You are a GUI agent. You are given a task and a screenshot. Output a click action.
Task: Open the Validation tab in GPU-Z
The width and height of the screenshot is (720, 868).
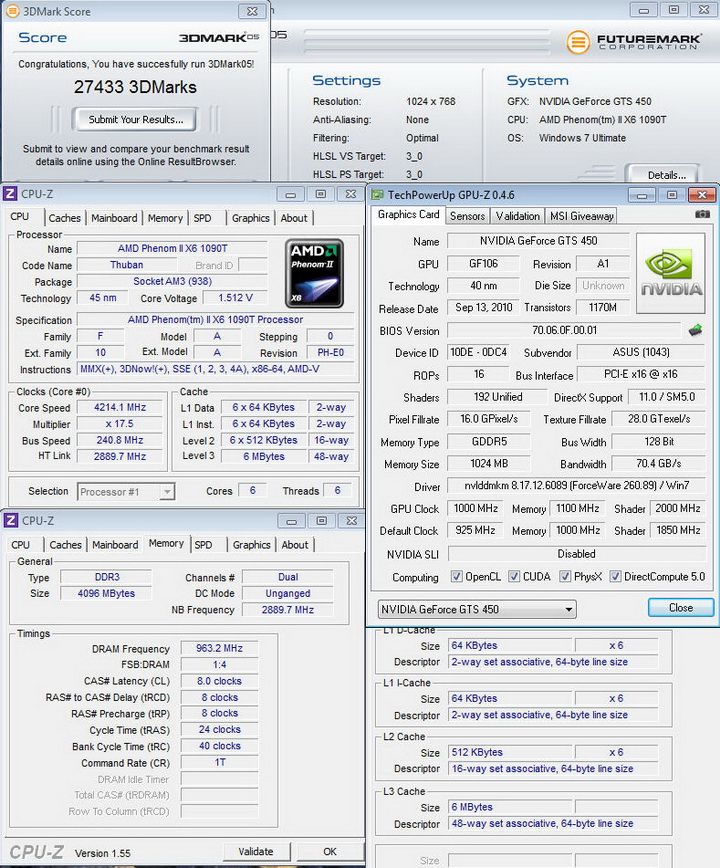tap(517, 216)
